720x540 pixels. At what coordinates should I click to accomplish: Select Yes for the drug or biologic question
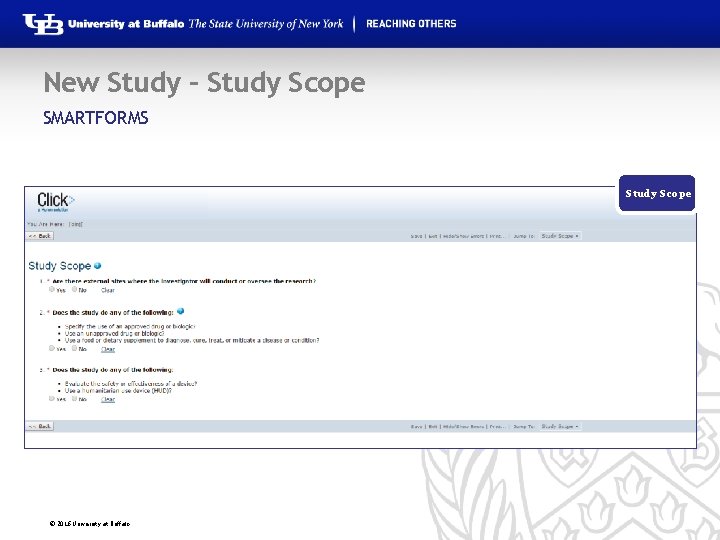(52, 348)
